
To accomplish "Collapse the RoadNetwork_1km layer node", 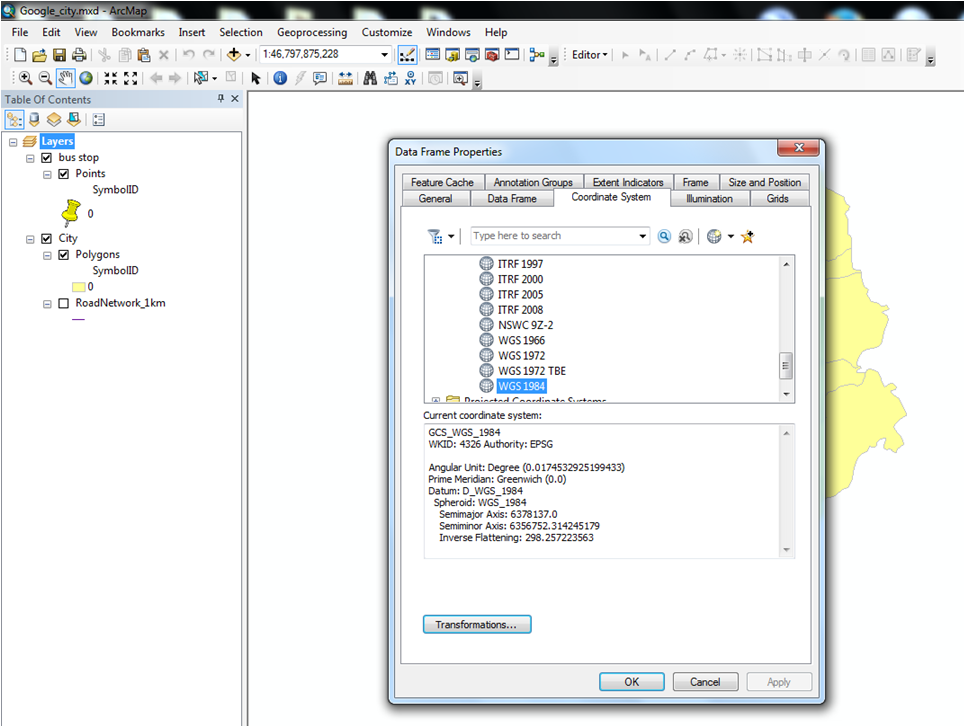I will click(x=47, y=303).
